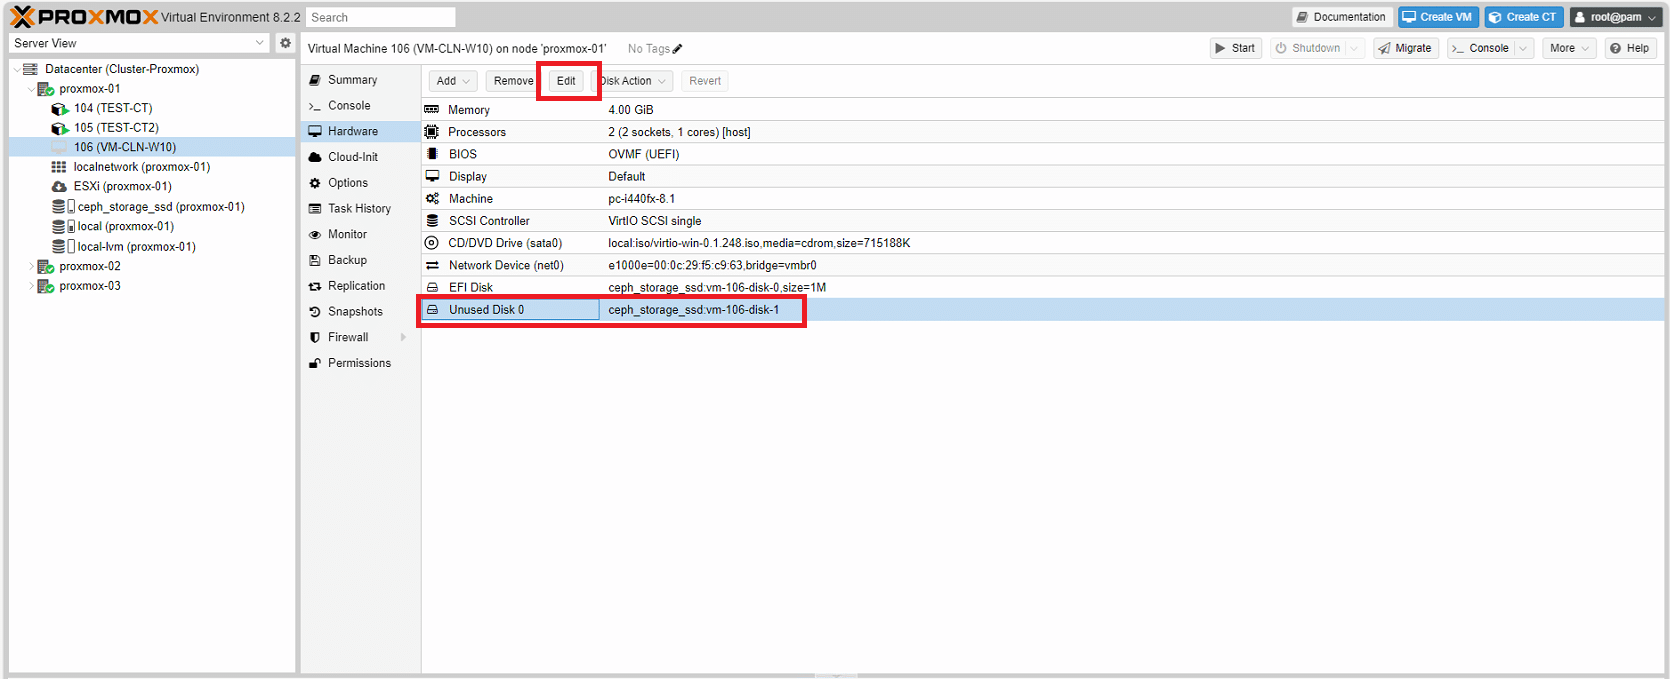Switch to Cloud-Init tab
The width and height of the screenshot is (1670, 679).
[x=360, y=157]
